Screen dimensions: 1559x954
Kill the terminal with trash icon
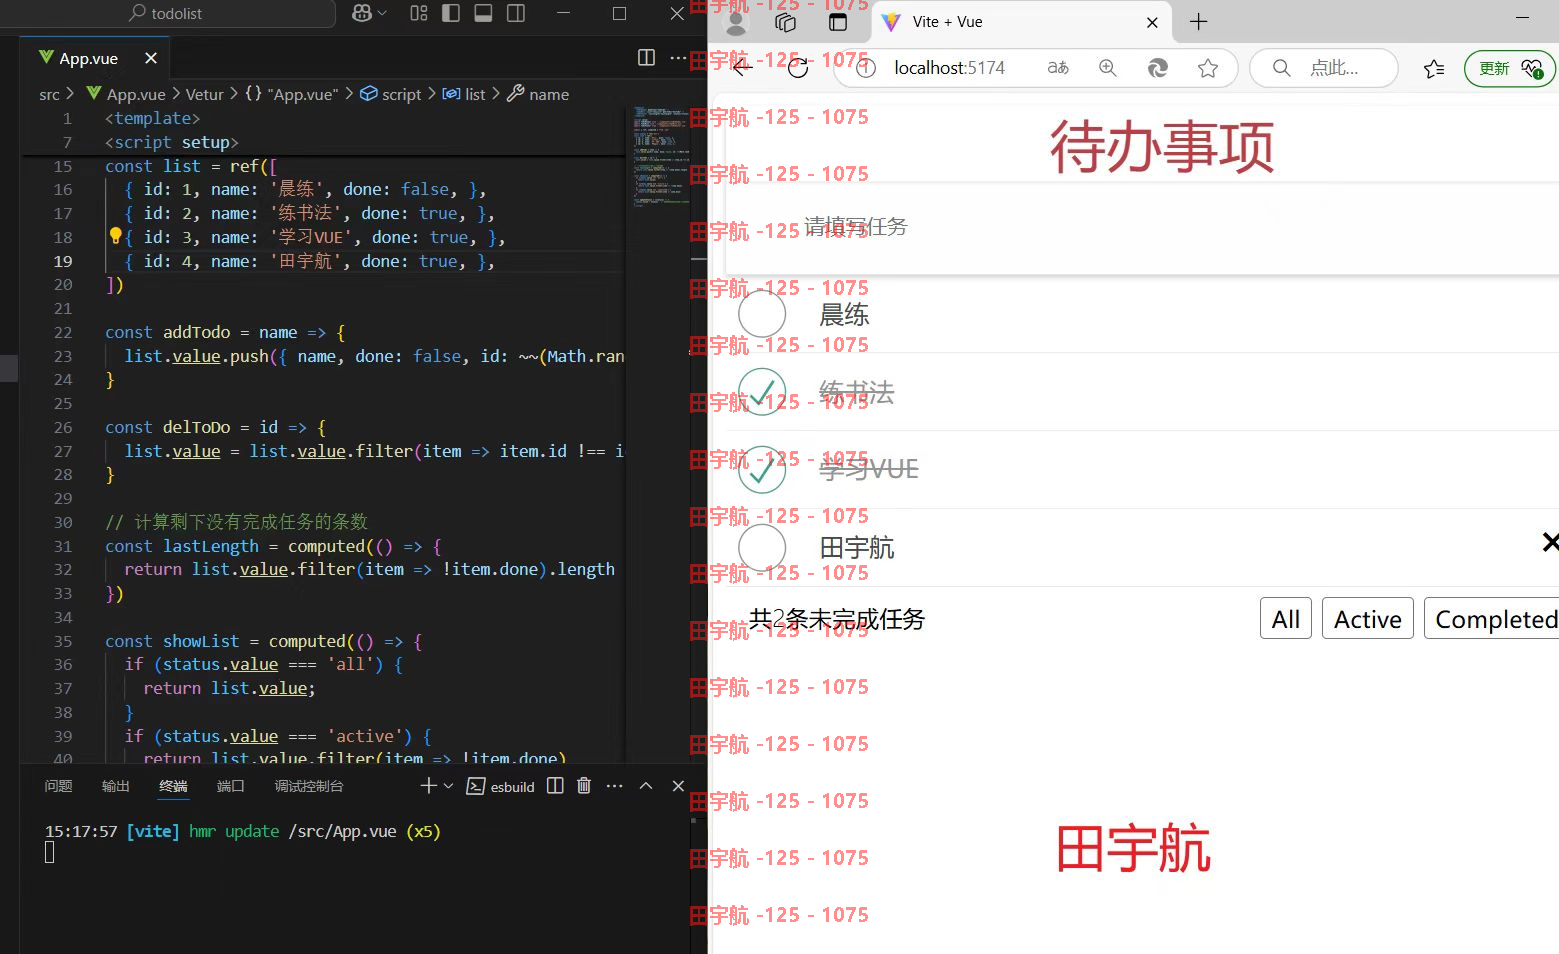584,786
